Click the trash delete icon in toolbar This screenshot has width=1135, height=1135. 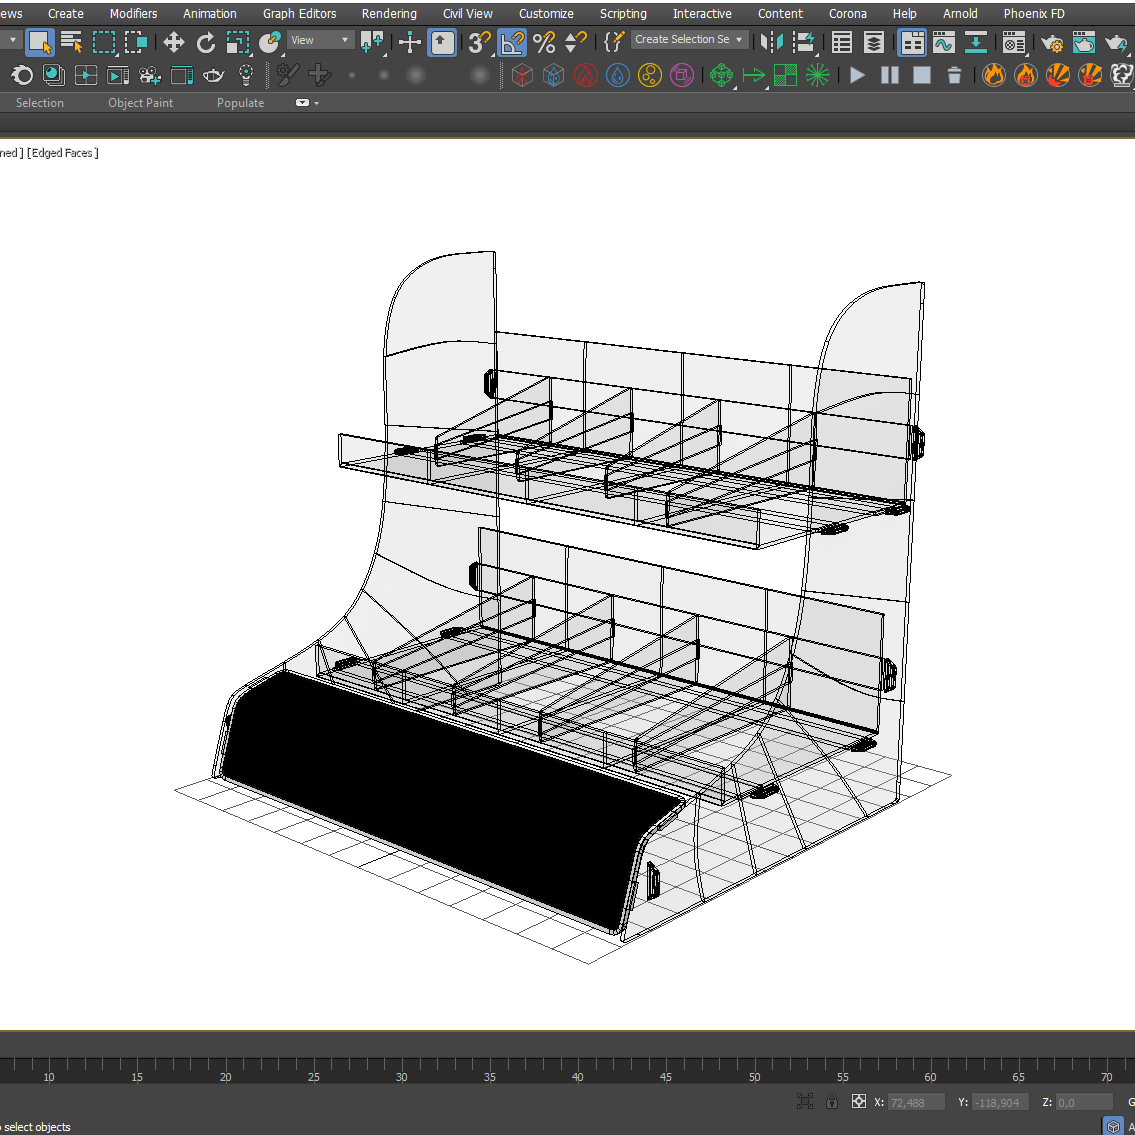pos(954,75)
